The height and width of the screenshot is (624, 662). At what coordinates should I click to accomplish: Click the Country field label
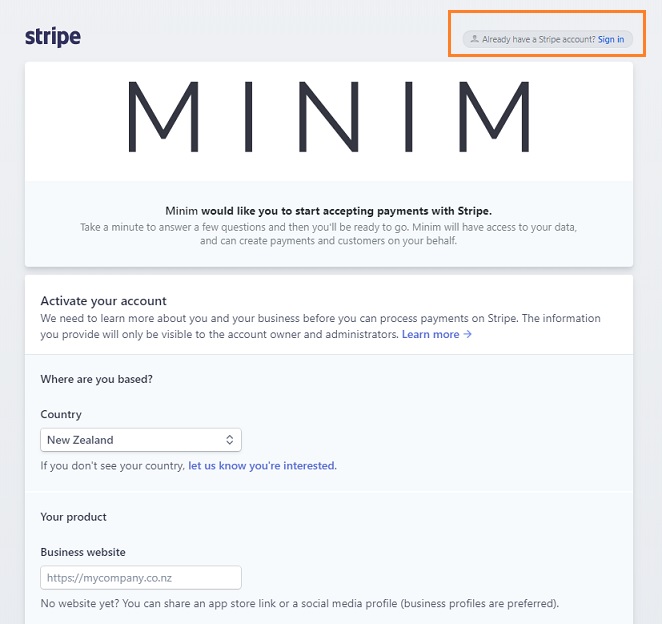tap(61, 414)
